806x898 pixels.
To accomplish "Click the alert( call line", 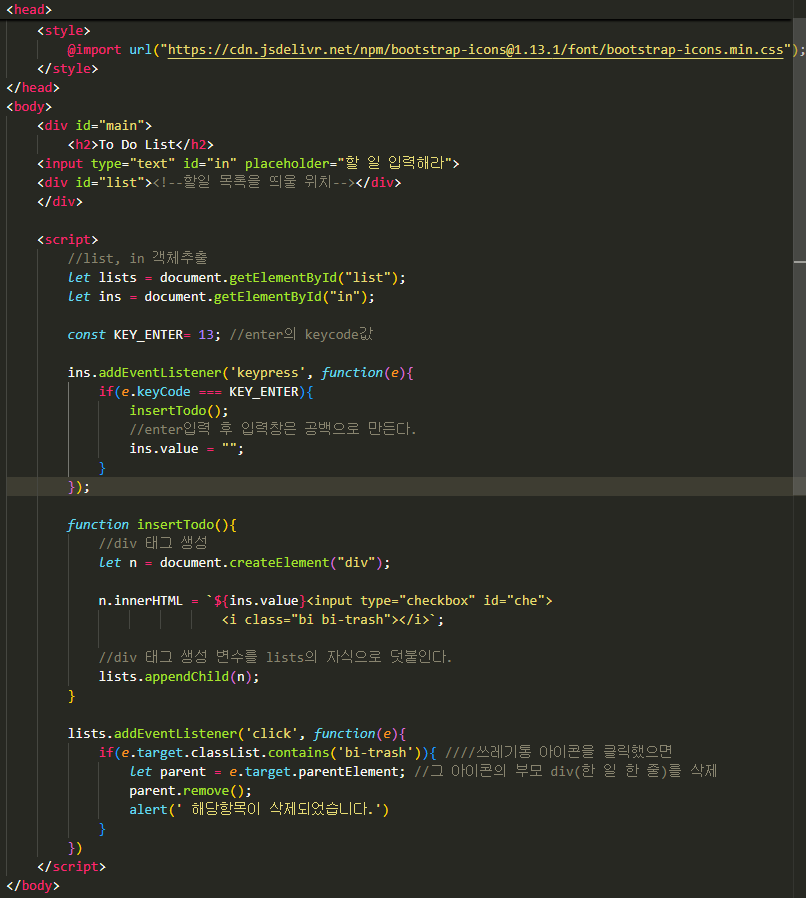I will pos(260,809).
